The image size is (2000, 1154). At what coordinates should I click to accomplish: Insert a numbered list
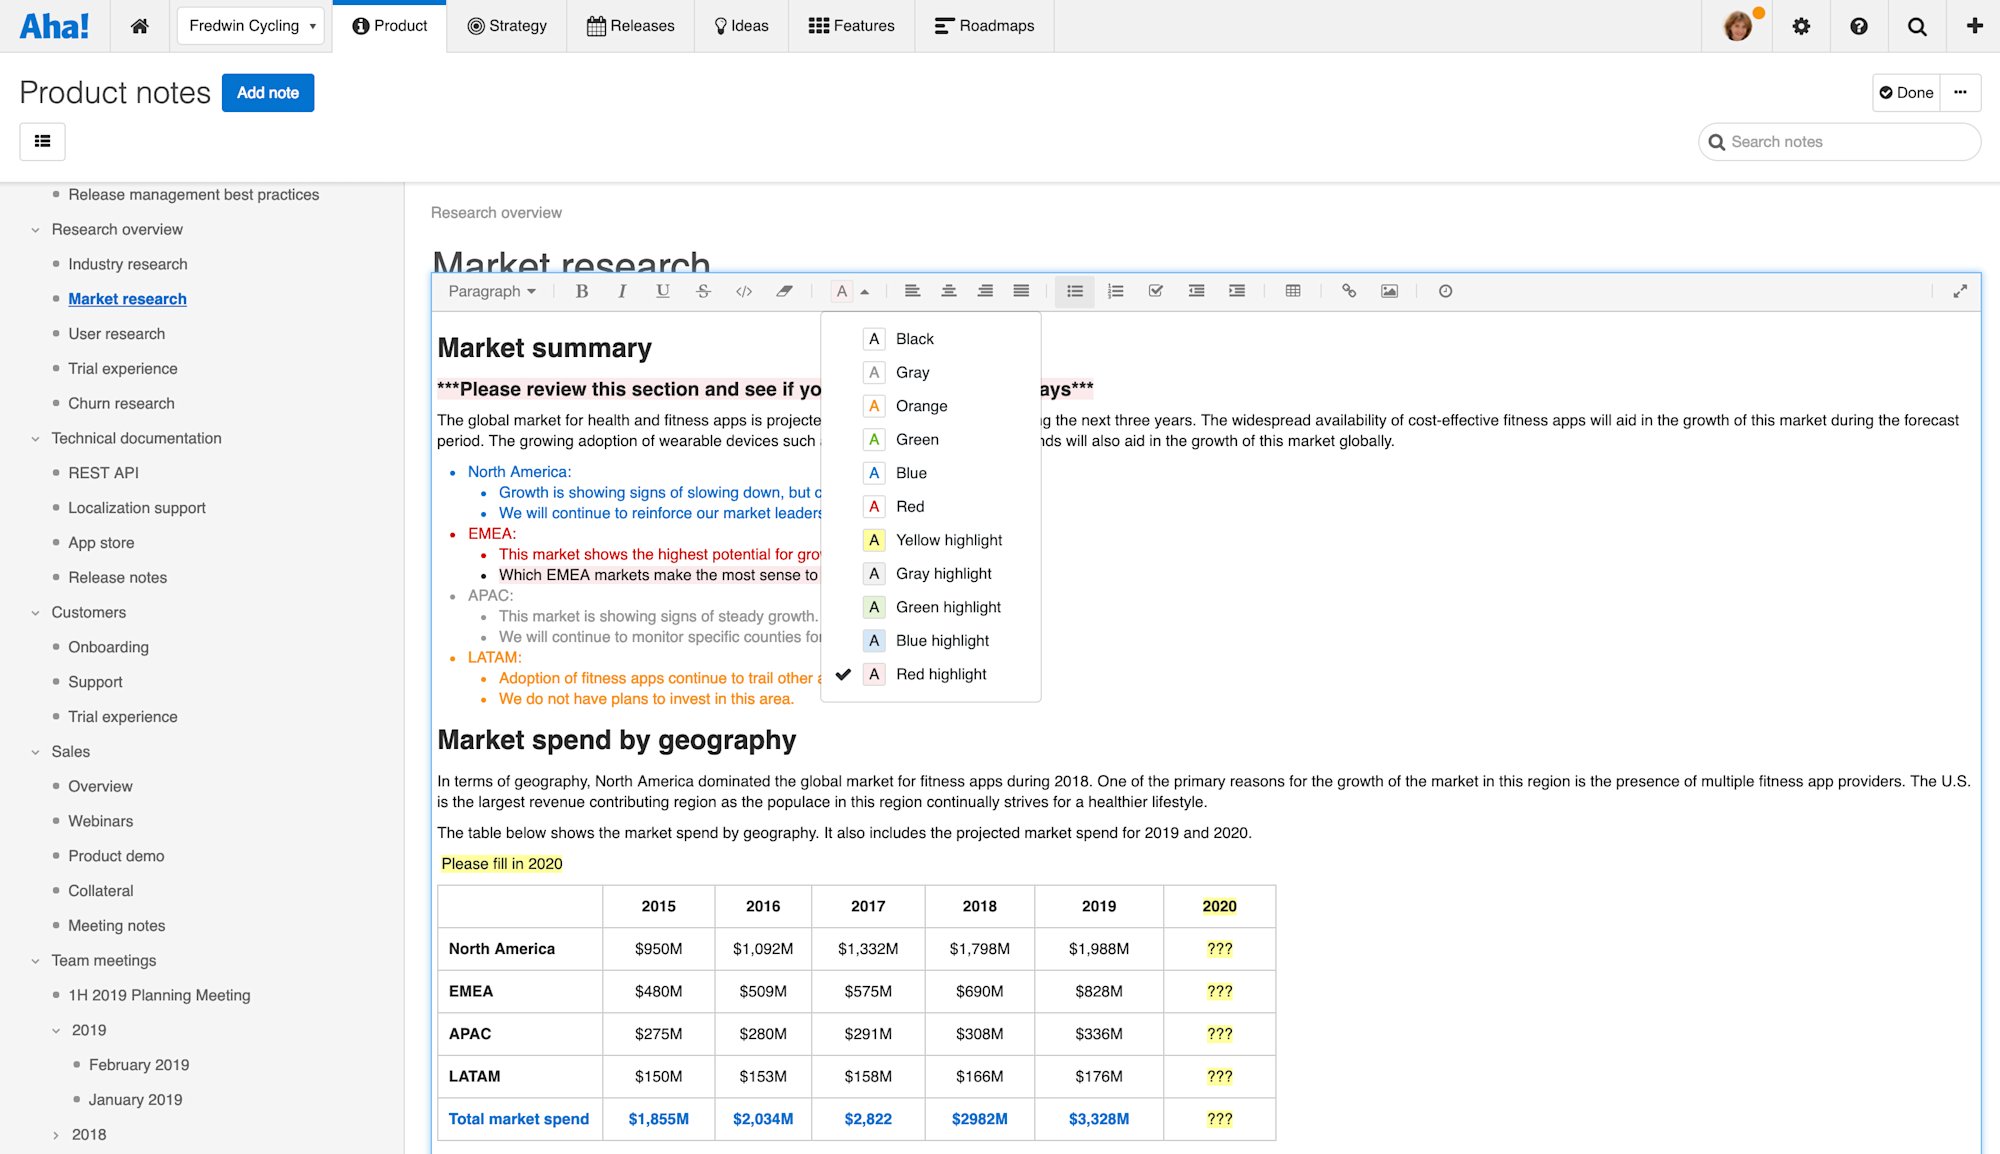coord(1115,291)
